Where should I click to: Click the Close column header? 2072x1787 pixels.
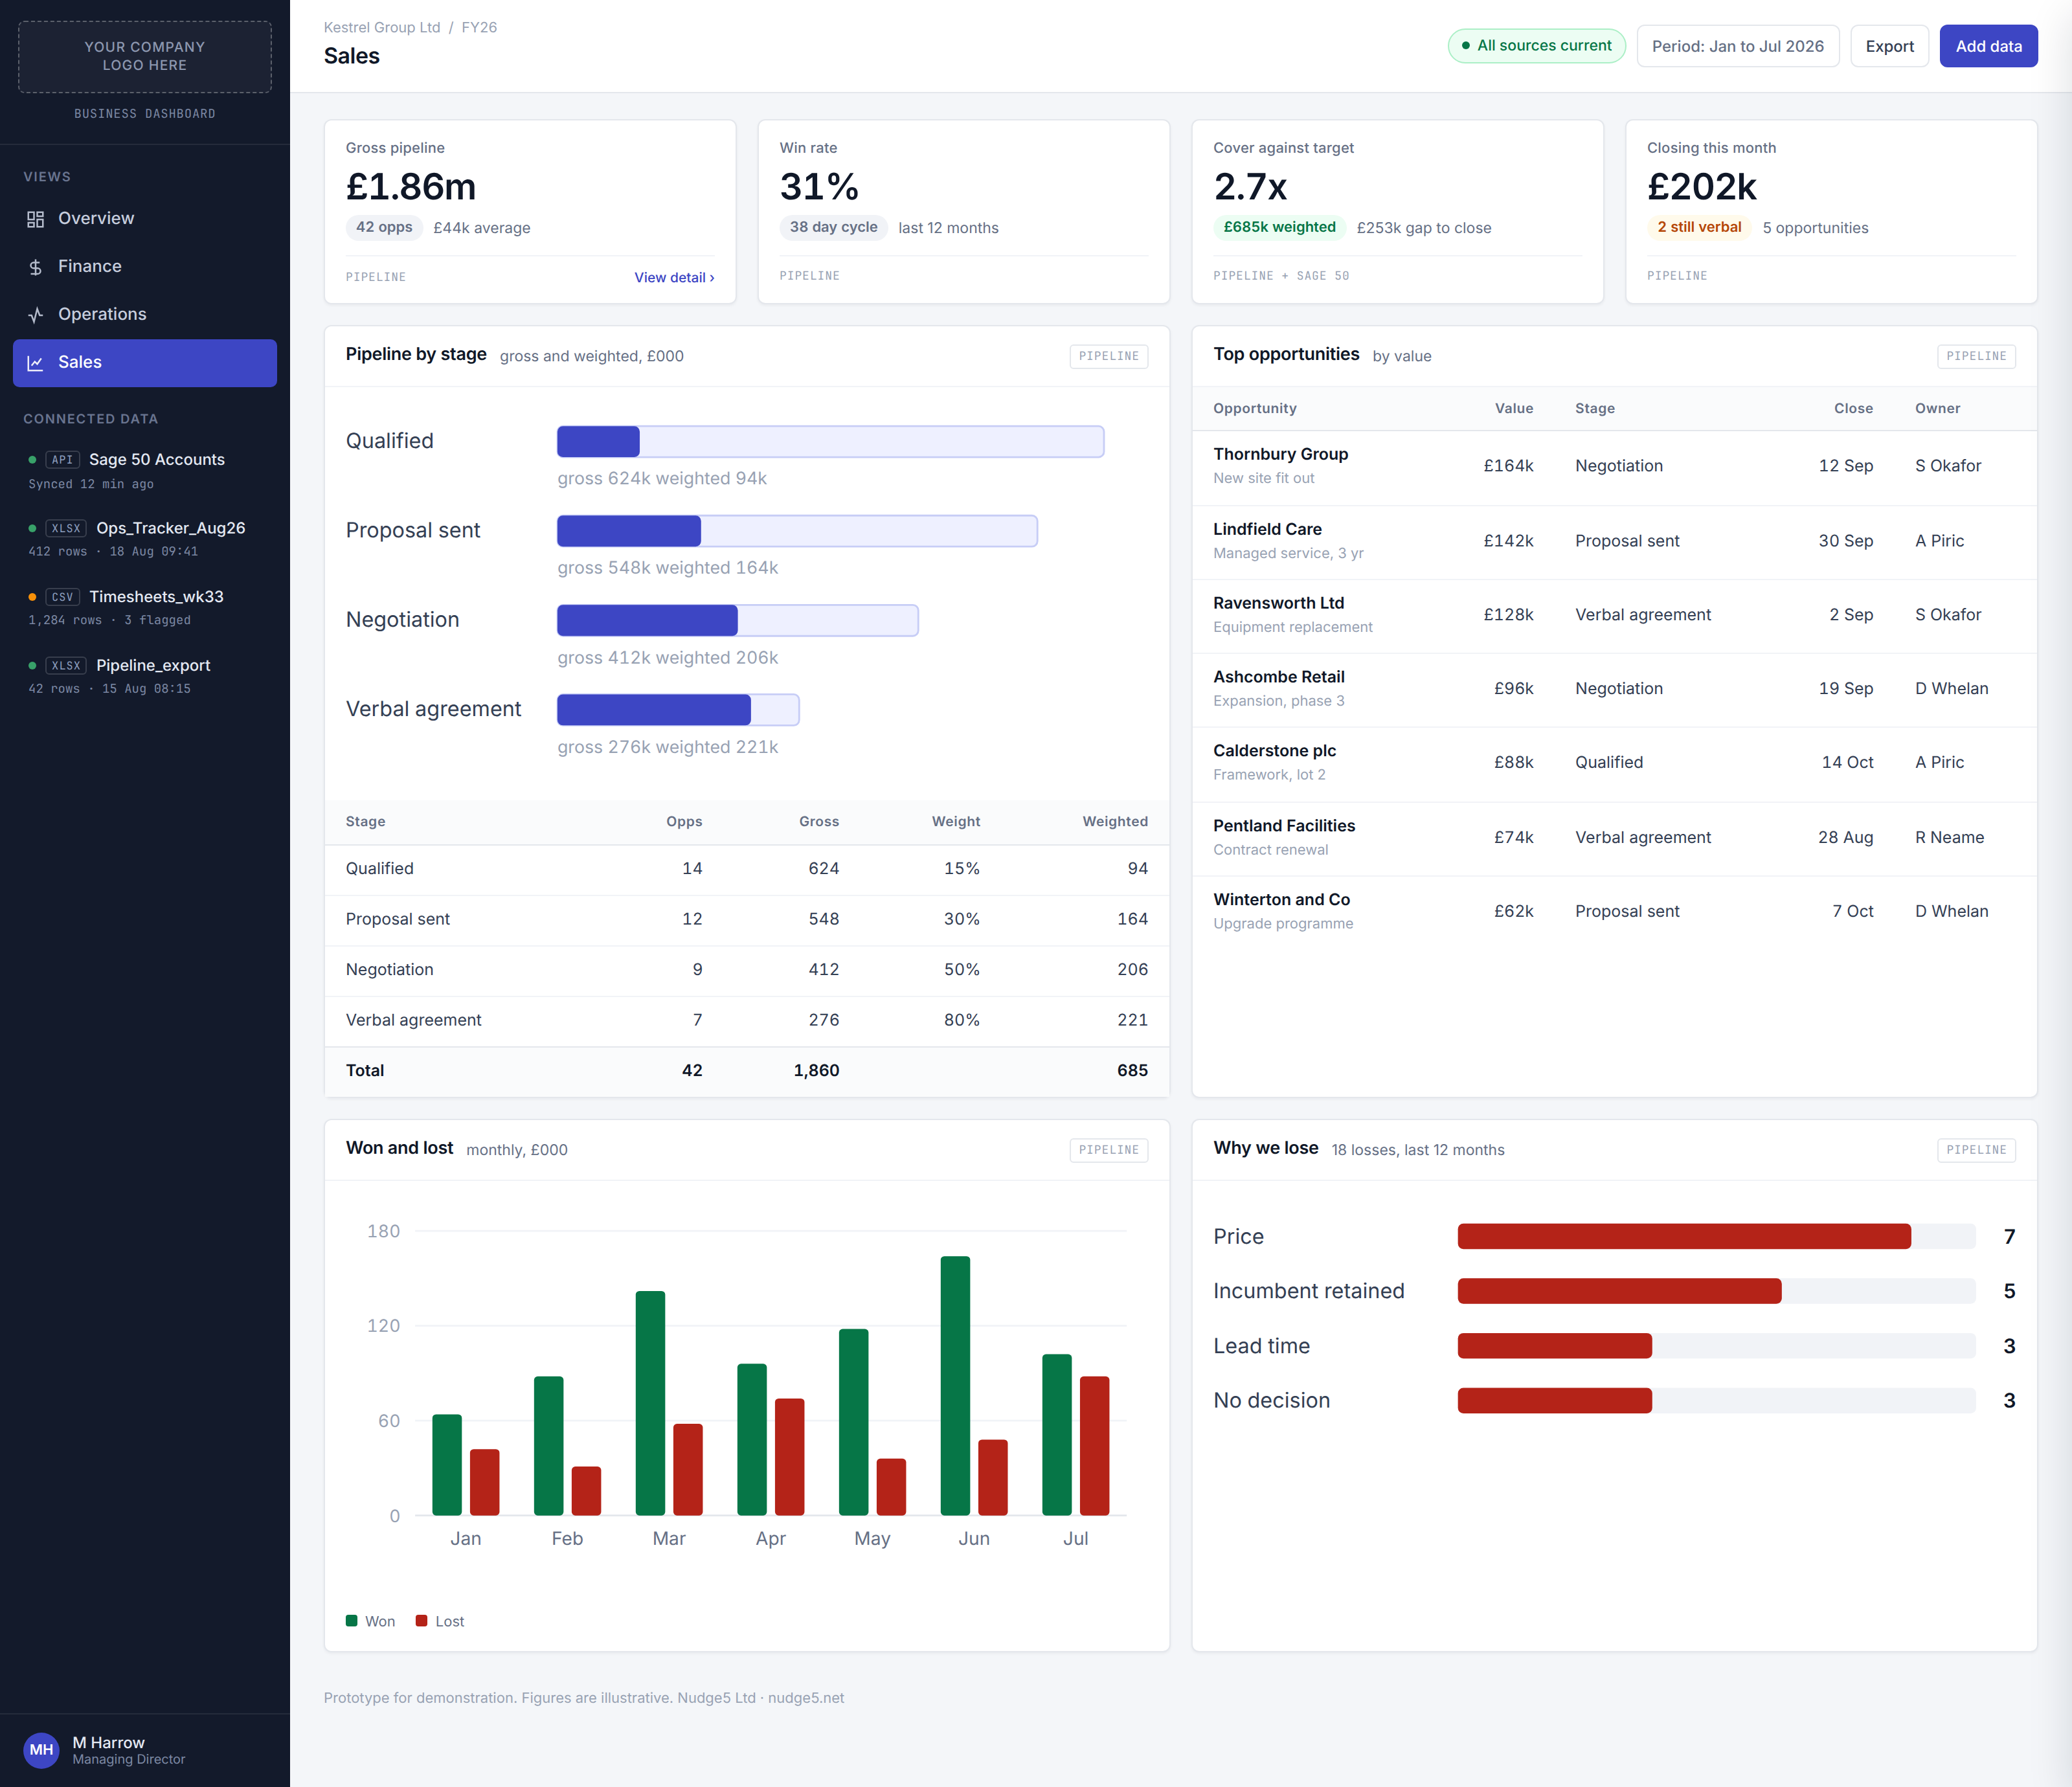(1853, 409)
